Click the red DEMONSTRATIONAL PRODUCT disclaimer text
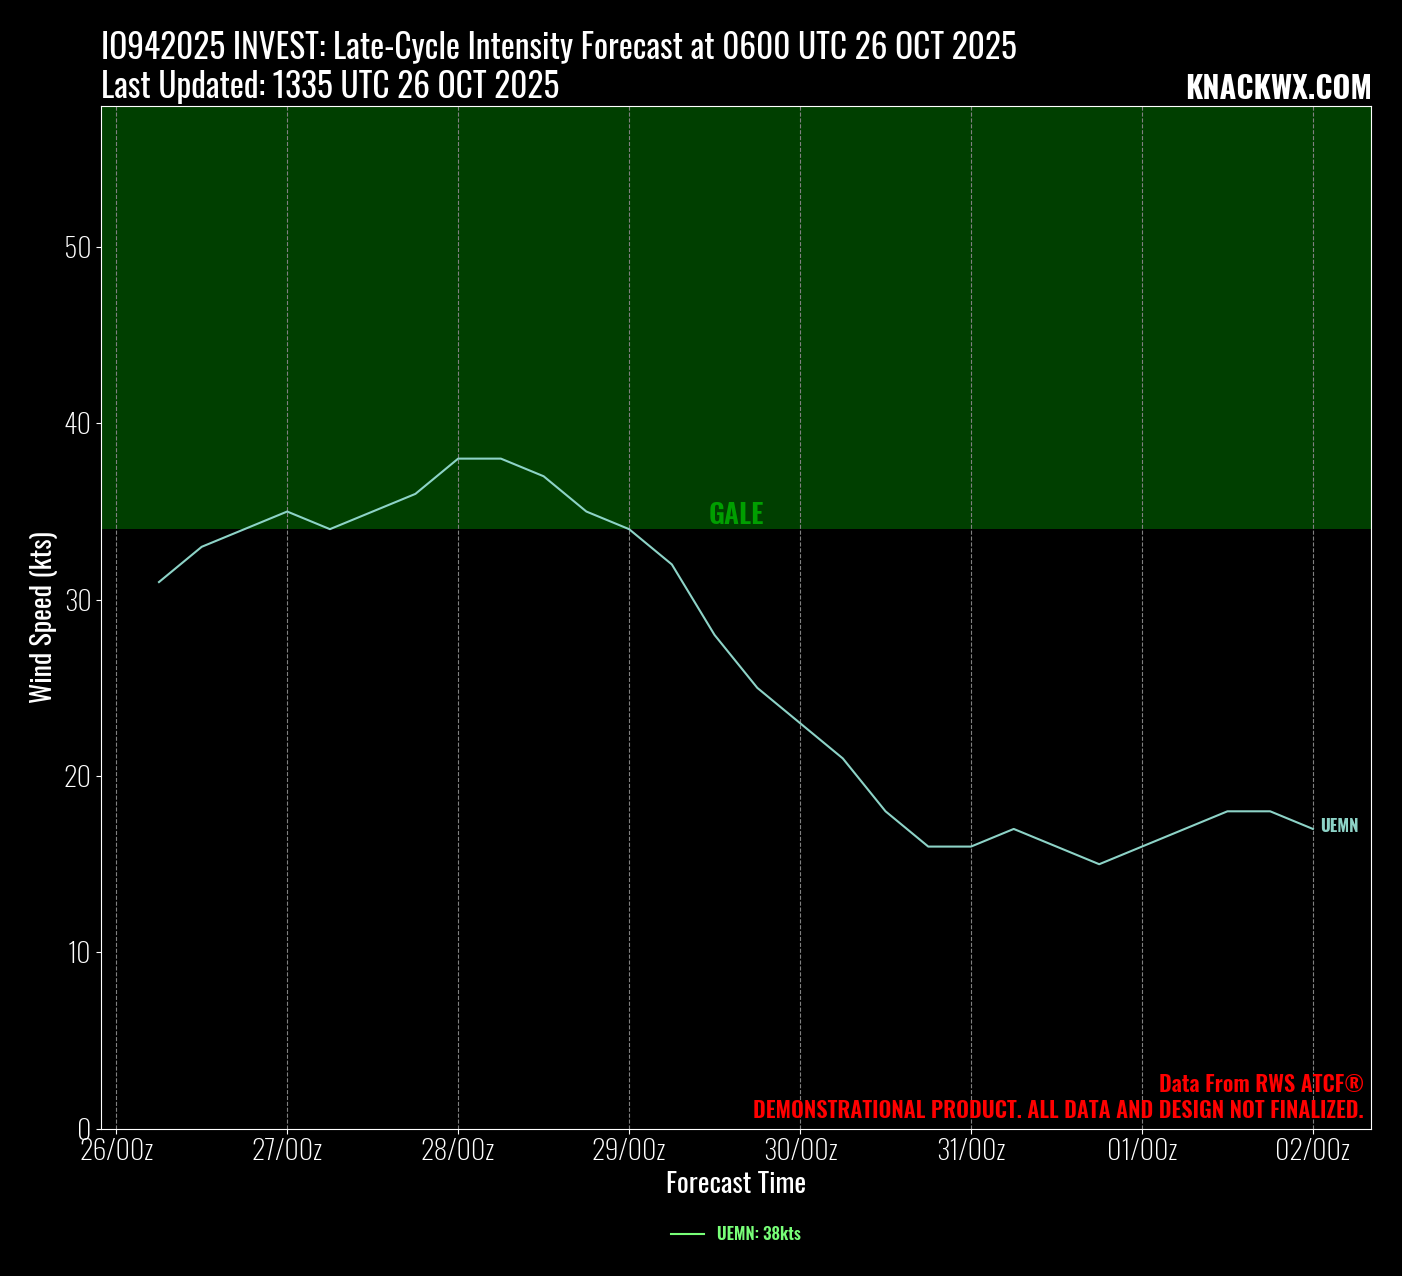This screenshot has height=1276, width=1402. [x=1057, y=1110]
